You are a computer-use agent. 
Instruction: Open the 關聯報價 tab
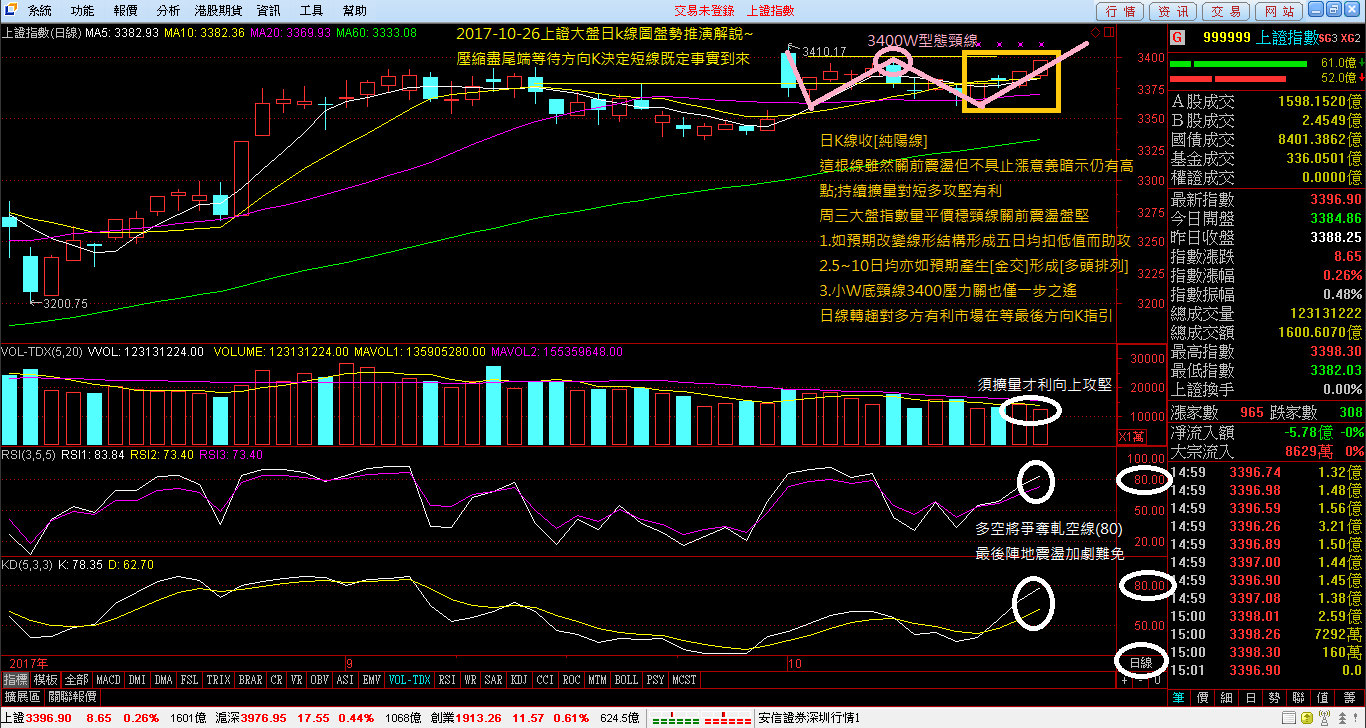click(x=72, y=696)
